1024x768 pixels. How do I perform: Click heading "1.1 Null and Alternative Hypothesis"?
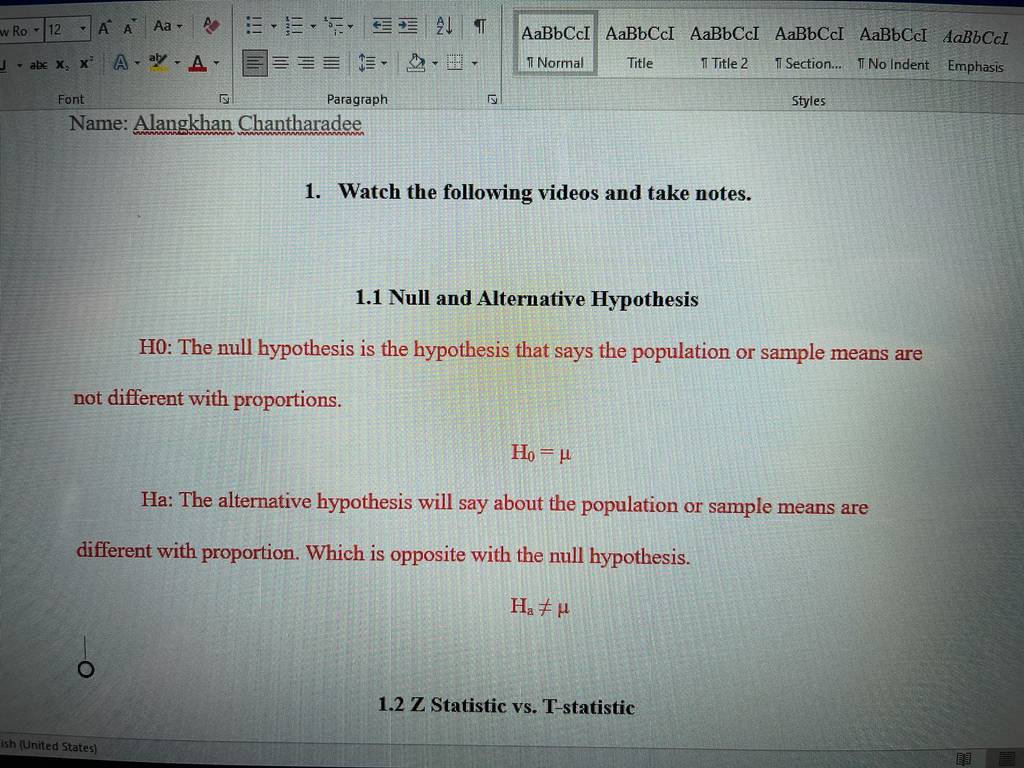(526, 298)
